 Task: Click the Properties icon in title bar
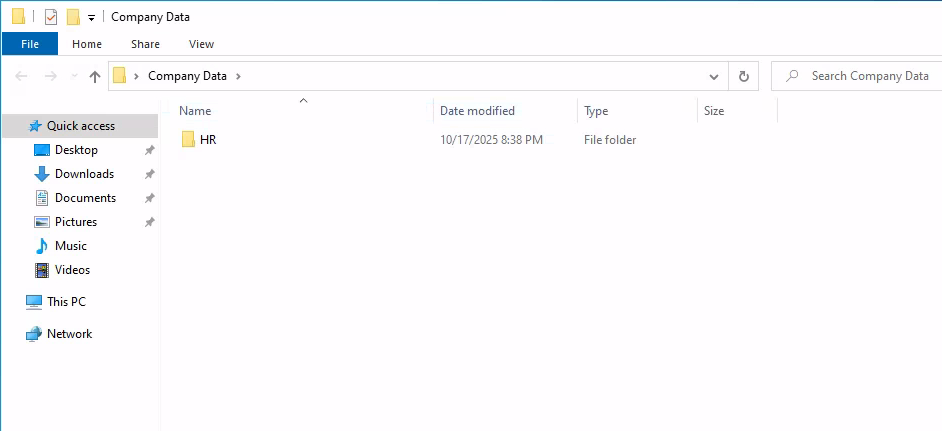click(x=51, y=16)
